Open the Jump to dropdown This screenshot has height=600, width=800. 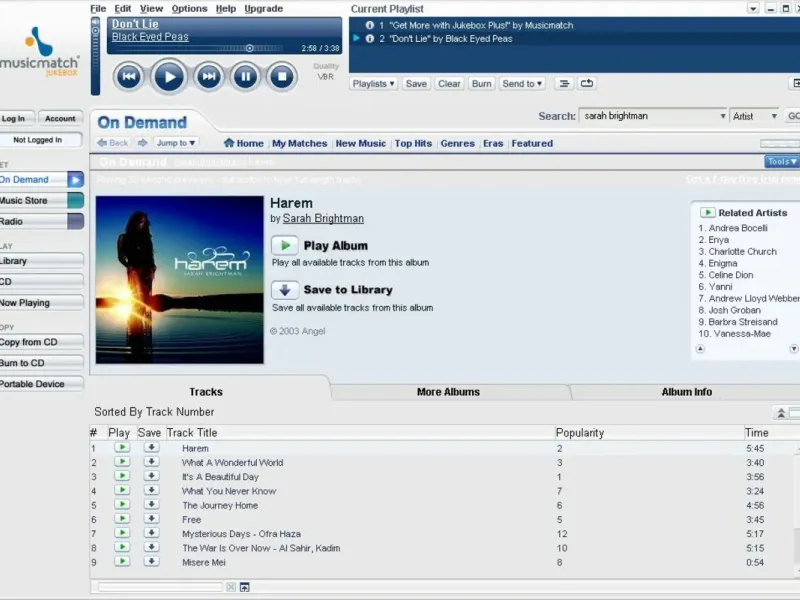176,143
